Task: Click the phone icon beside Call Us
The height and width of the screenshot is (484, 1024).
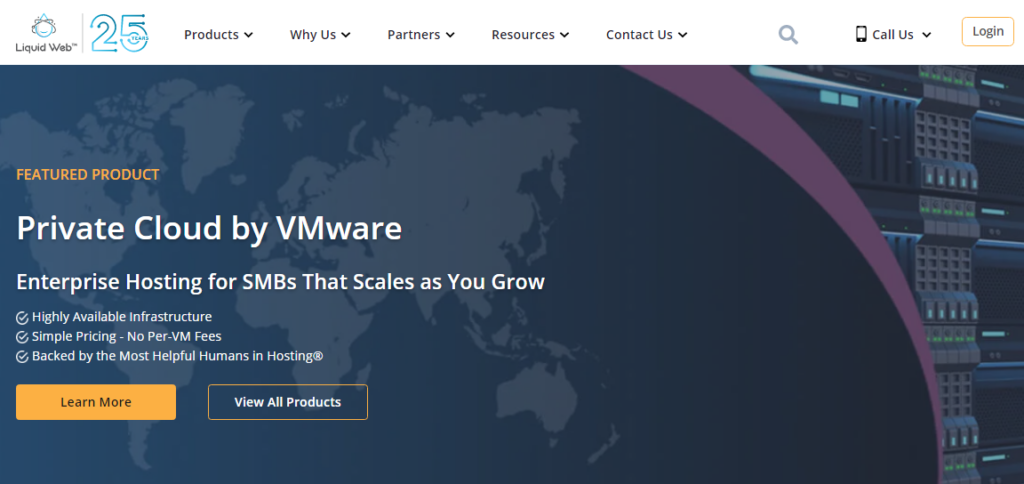Action: 860,34
